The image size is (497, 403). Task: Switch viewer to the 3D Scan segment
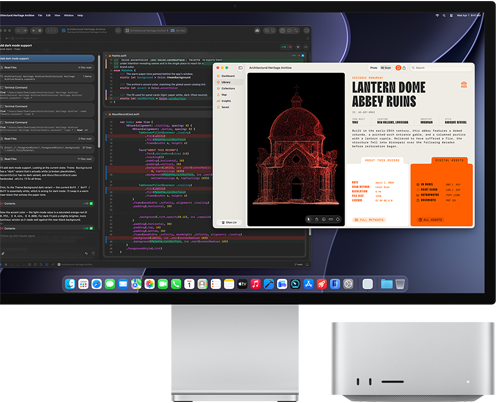pos(386,68)
